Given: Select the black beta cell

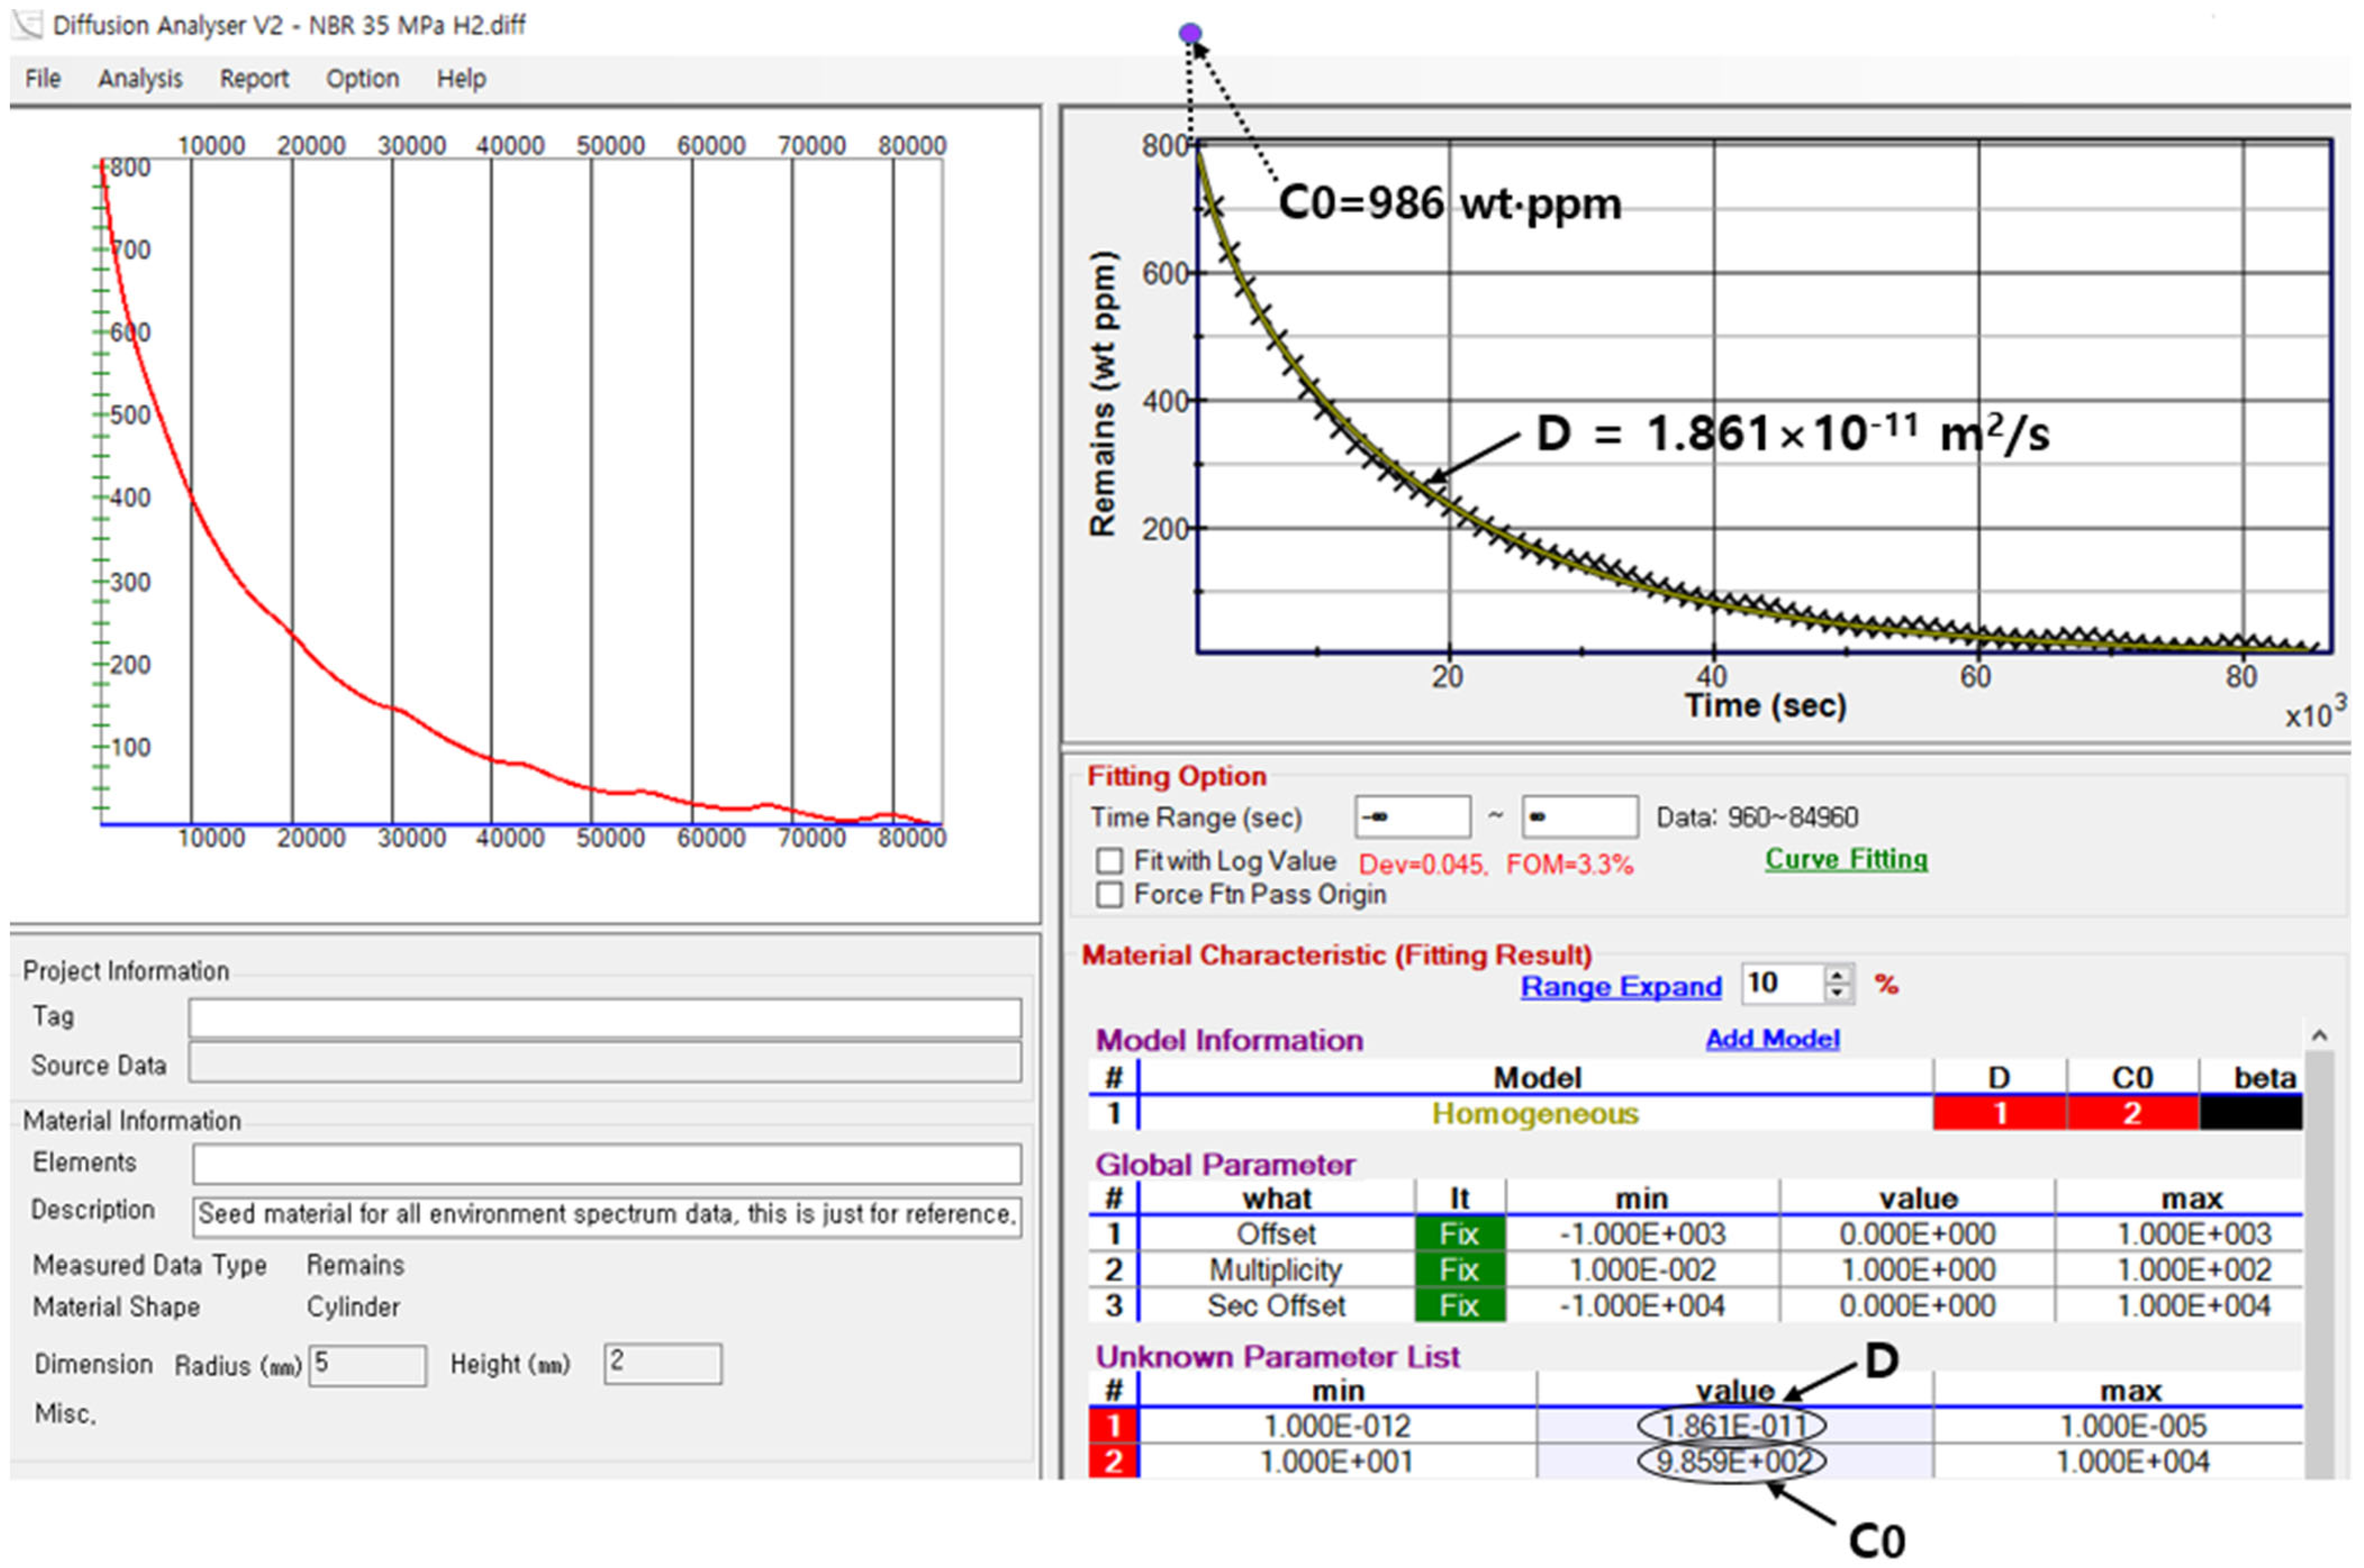Looking at the screenshot, I should coord(2250,1114).
